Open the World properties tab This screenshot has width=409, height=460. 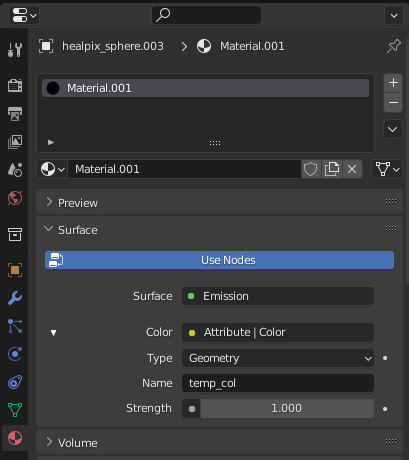point(15,198)
